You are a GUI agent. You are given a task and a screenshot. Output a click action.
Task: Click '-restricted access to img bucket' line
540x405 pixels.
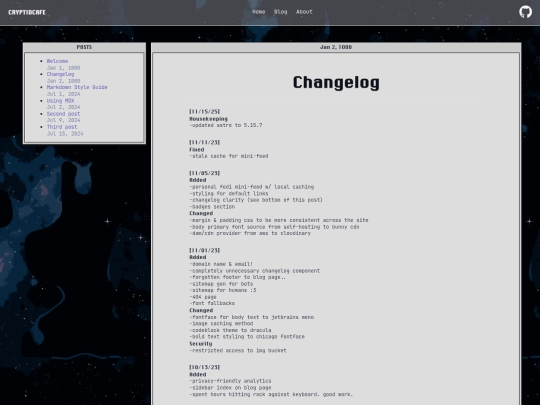238,351
